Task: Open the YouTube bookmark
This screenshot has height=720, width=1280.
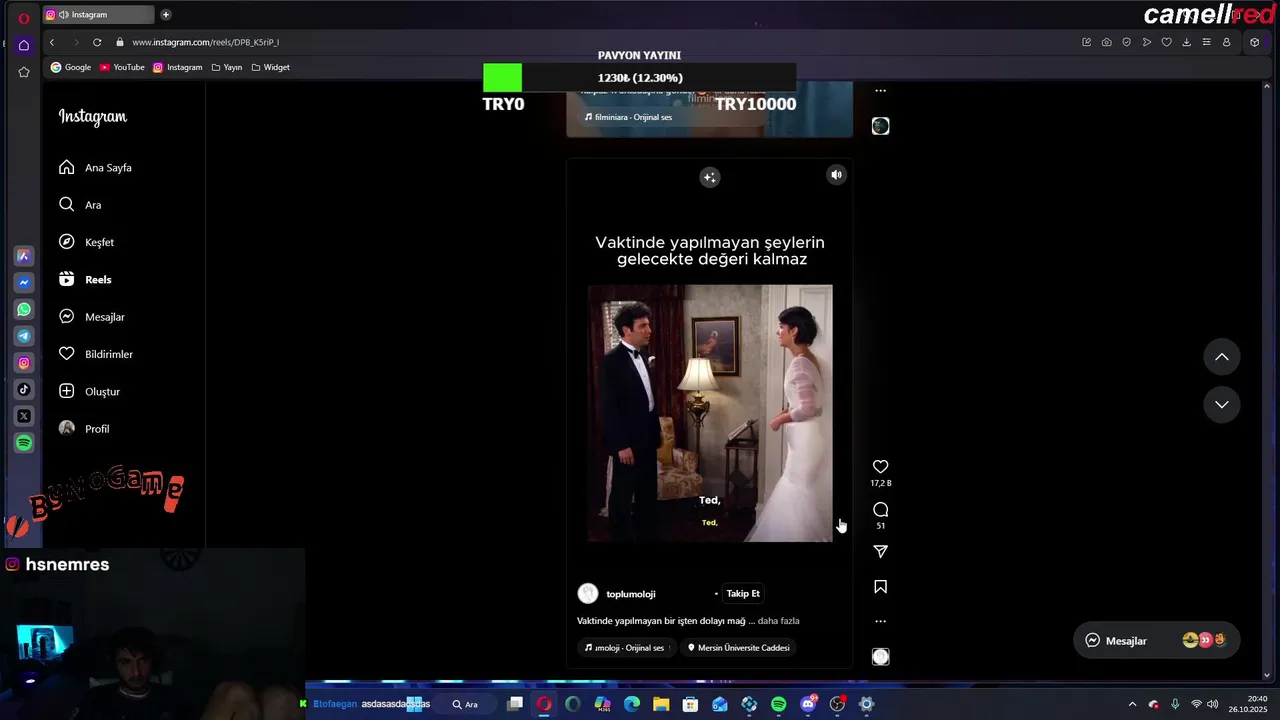Action: 122,67
